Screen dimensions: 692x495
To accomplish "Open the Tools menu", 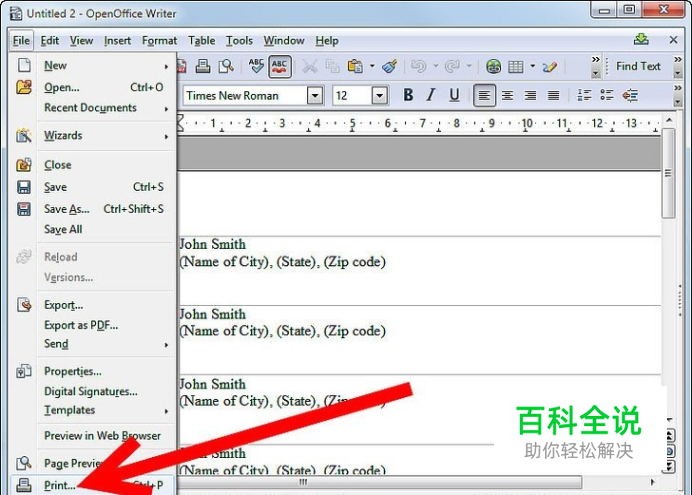I will click(239, 41).
